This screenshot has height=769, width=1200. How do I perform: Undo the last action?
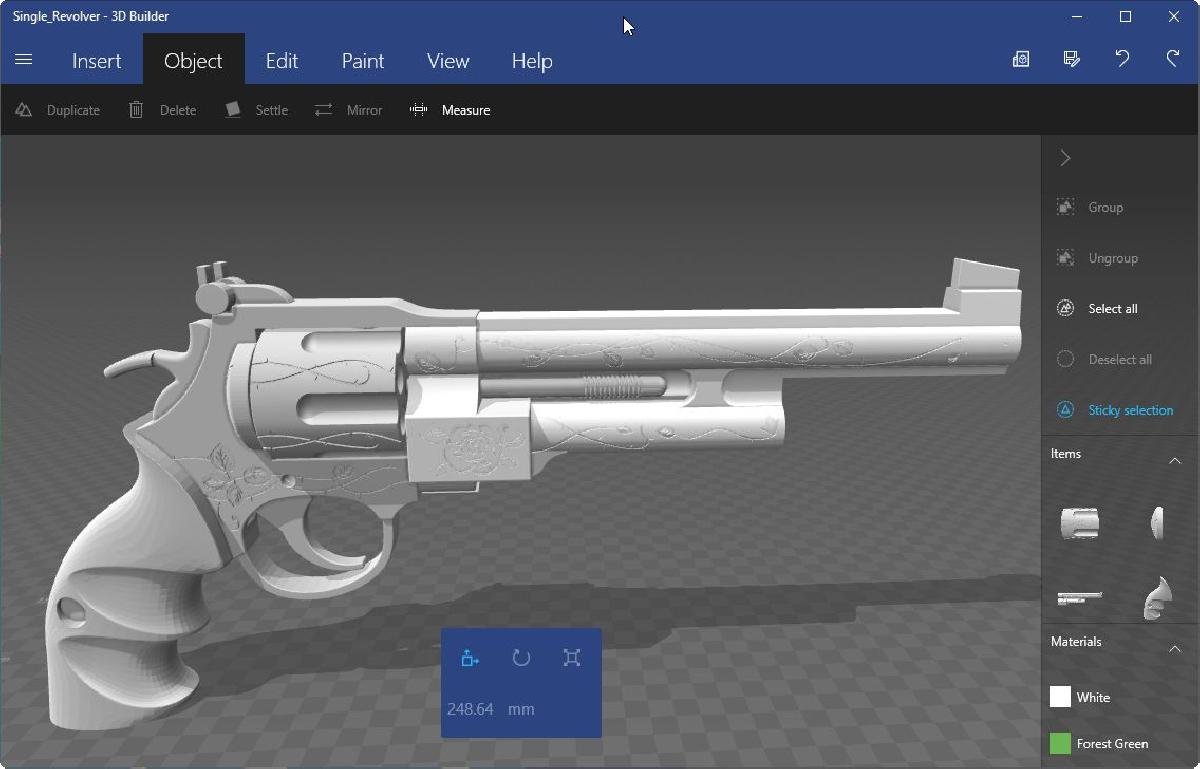[1122, 59]
